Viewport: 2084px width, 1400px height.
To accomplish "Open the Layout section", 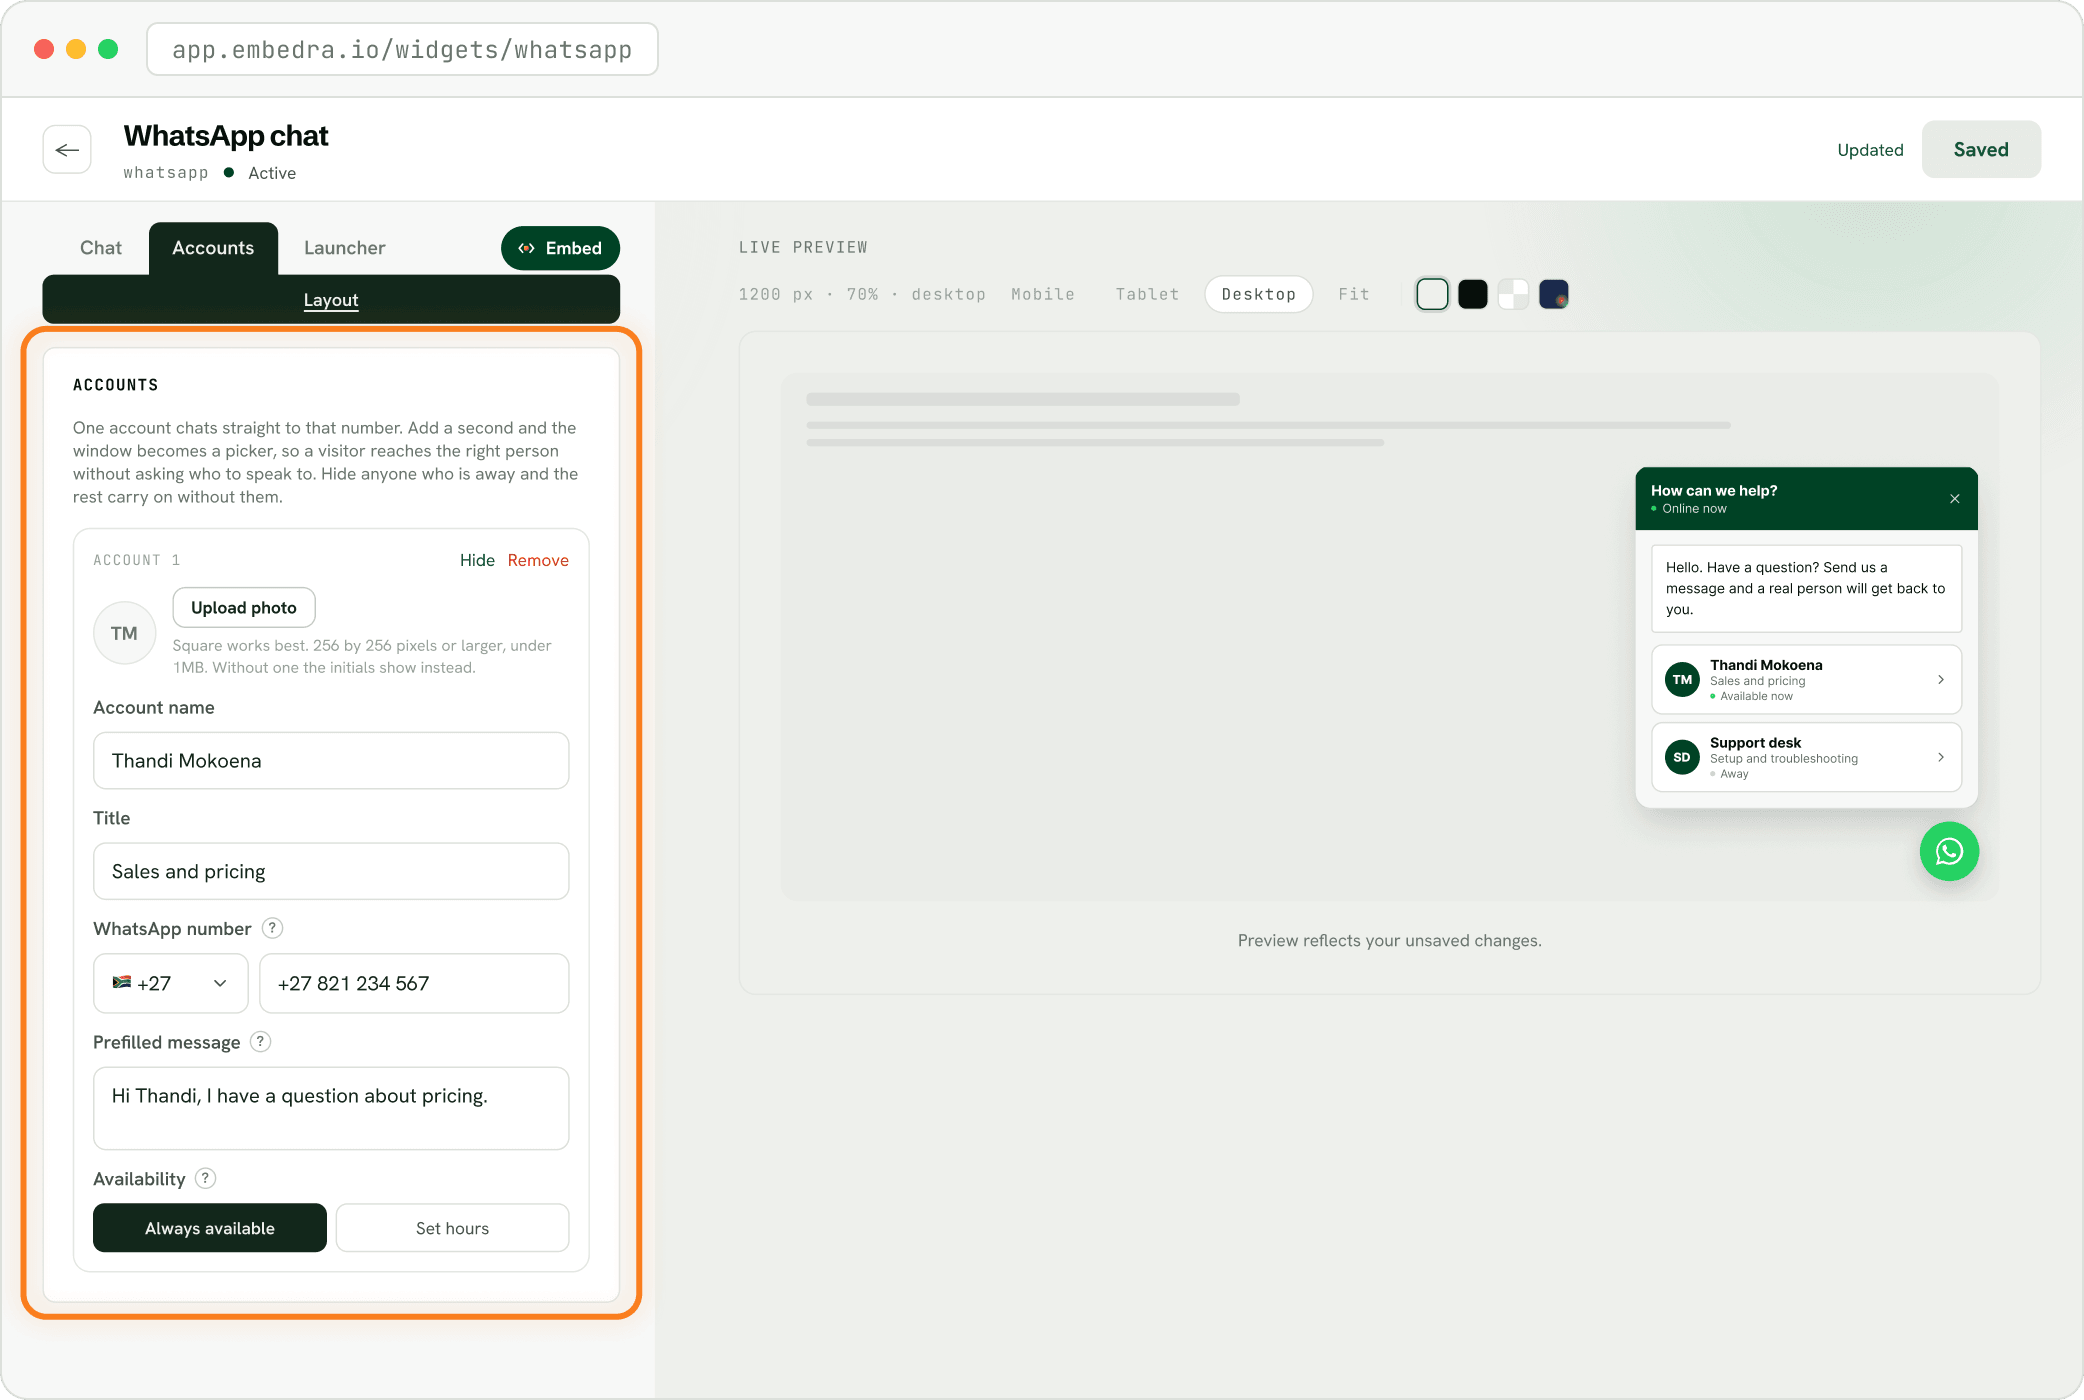I will click(331, 300).
